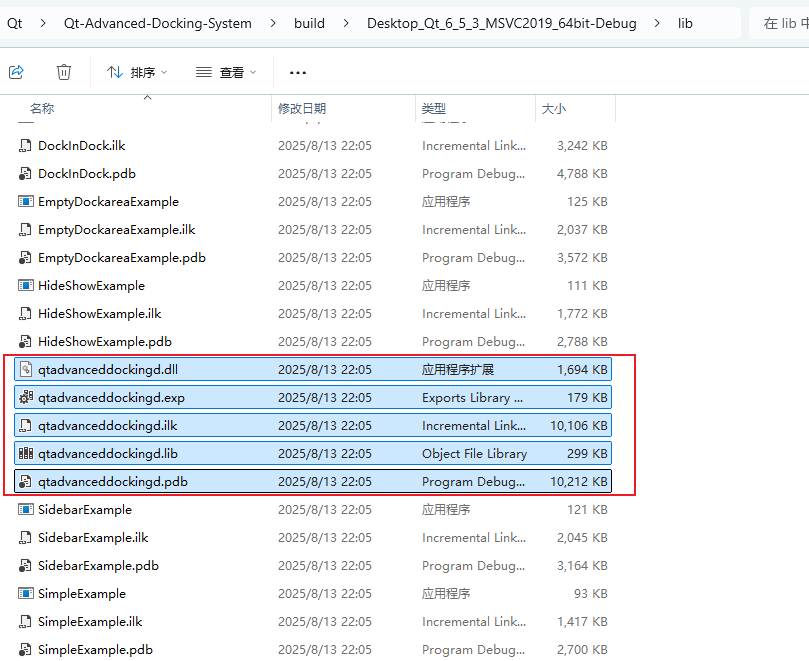
Task: Click the Share icon in toolbar
Action: 17,72
